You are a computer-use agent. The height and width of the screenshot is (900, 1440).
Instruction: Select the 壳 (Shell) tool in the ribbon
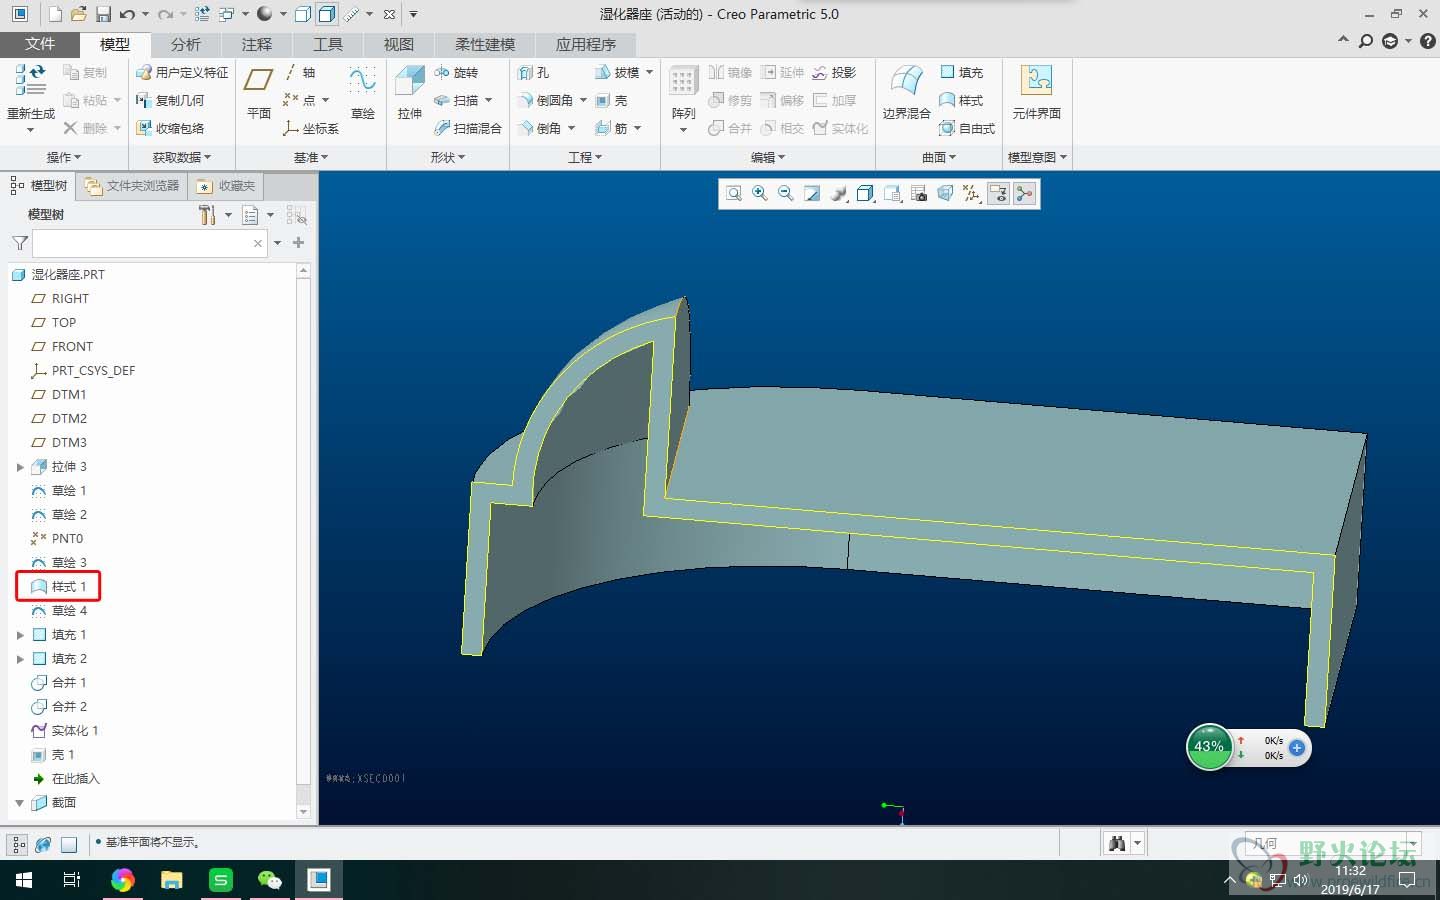pos(611,100)
